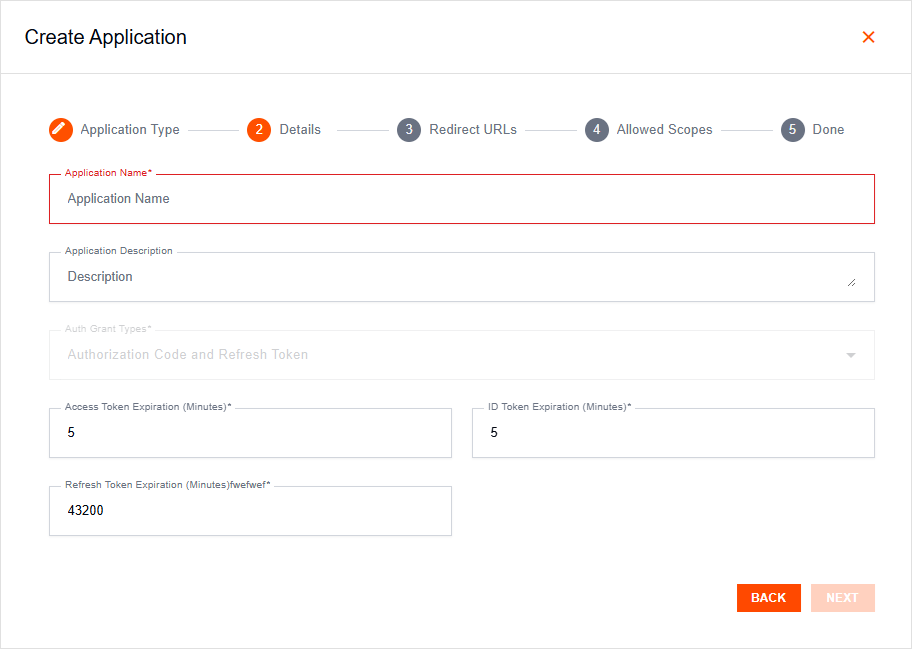Select step 4 Allowed Scopes circle
This screenshot has width=912, height=649.
(x=597, y=130)
